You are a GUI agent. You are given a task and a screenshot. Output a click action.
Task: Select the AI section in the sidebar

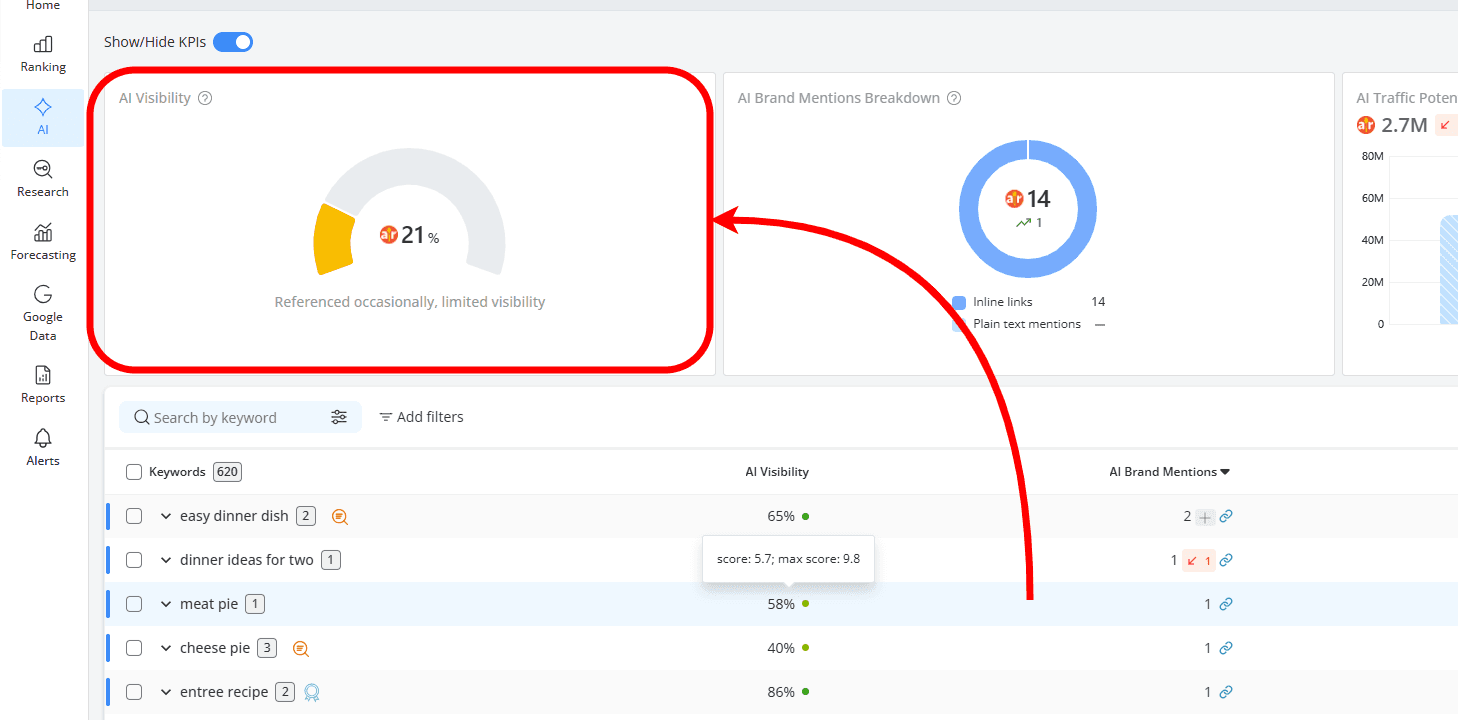click(x=42, y=117)
